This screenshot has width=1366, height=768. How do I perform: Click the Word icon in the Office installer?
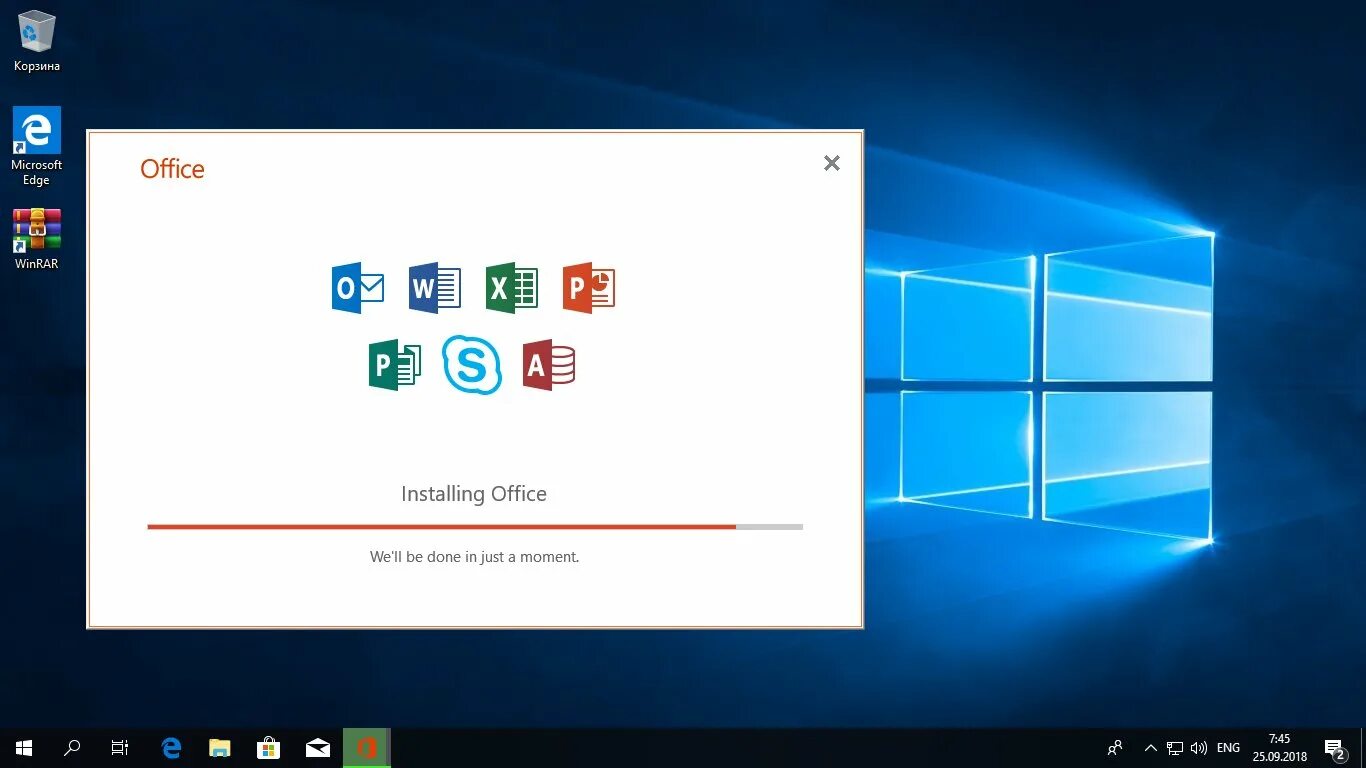pos(435,288)
